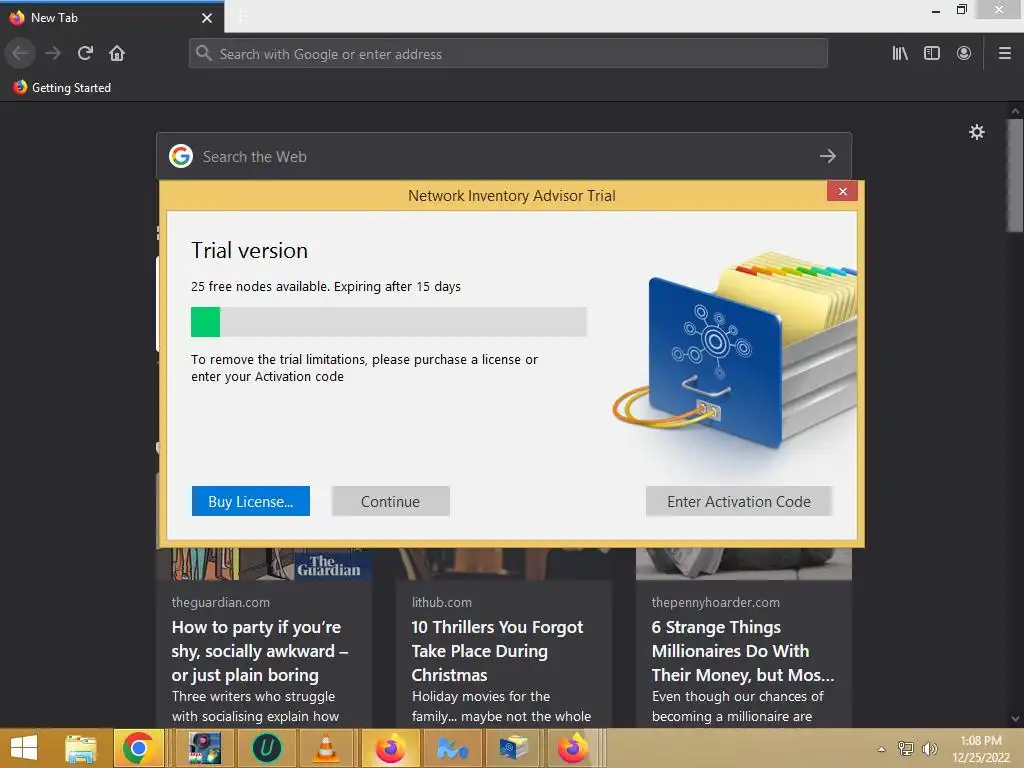This screenshot has height=768, width=1024.
Task: Open the lithub 10 Thrillers article
Action: [498, 650]
